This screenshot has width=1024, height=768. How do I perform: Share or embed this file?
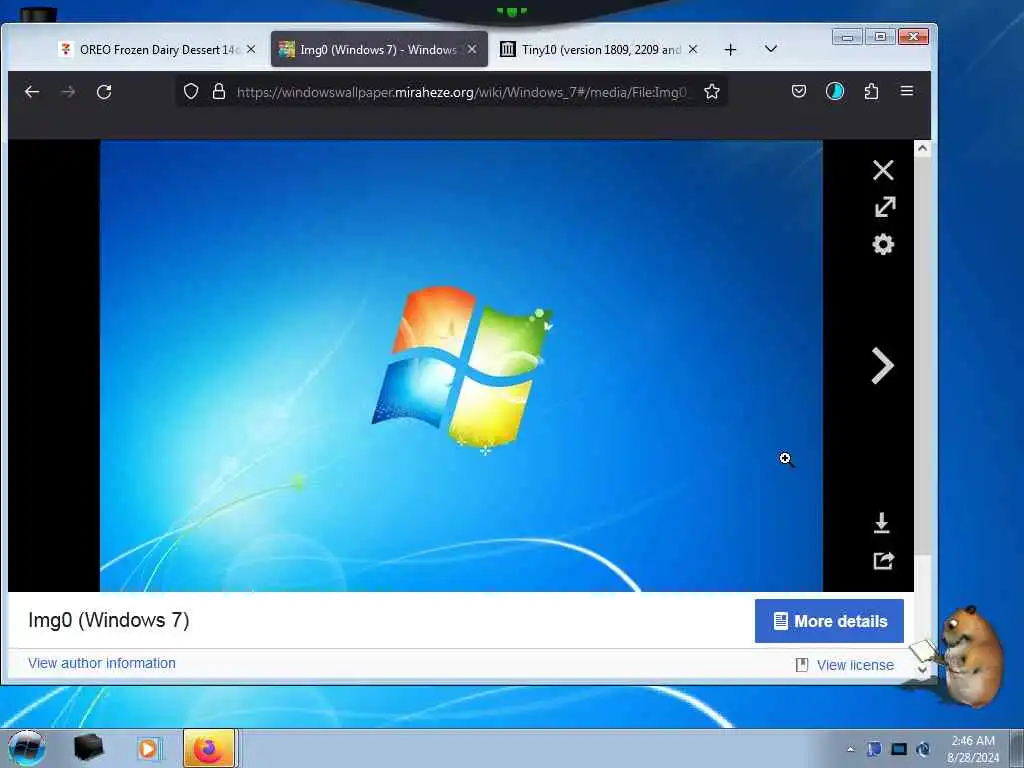pyautogui.click(x=883, y=560)
